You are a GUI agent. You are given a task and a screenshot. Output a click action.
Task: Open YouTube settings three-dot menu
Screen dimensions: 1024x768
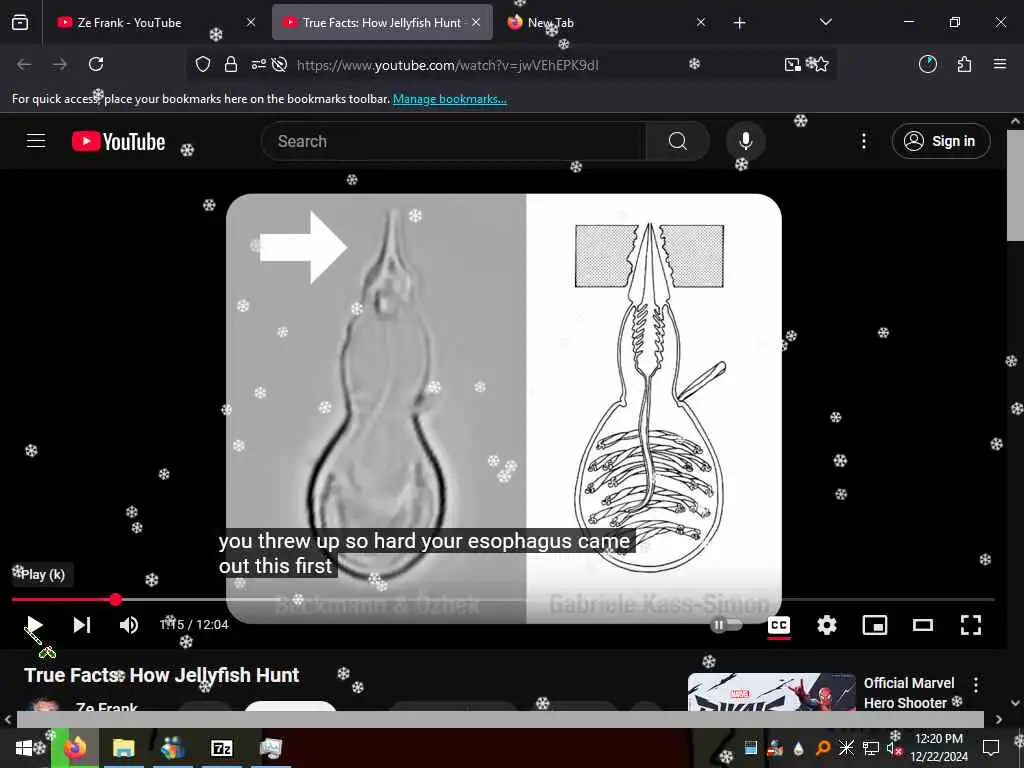(x=863, y=141)
